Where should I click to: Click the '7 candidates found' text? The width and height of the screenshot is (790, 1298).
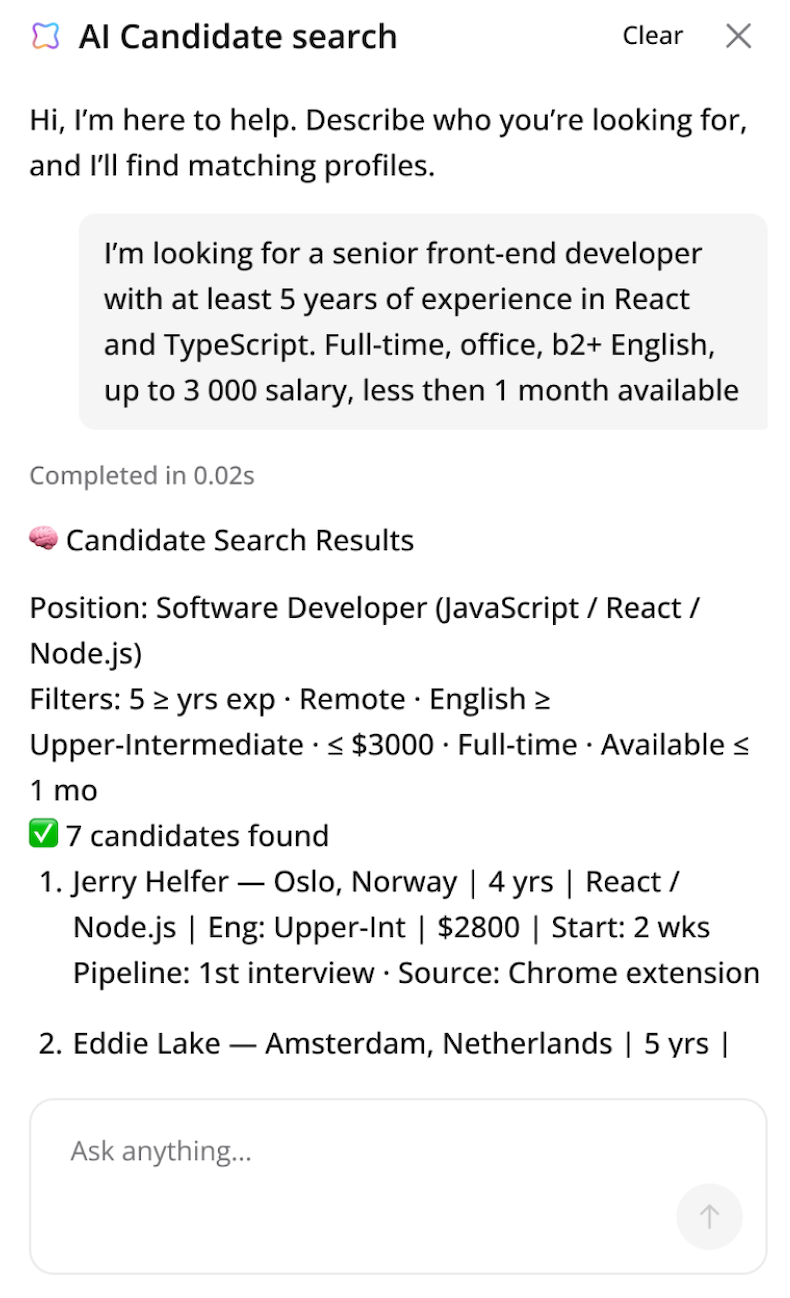pos(197,836)
